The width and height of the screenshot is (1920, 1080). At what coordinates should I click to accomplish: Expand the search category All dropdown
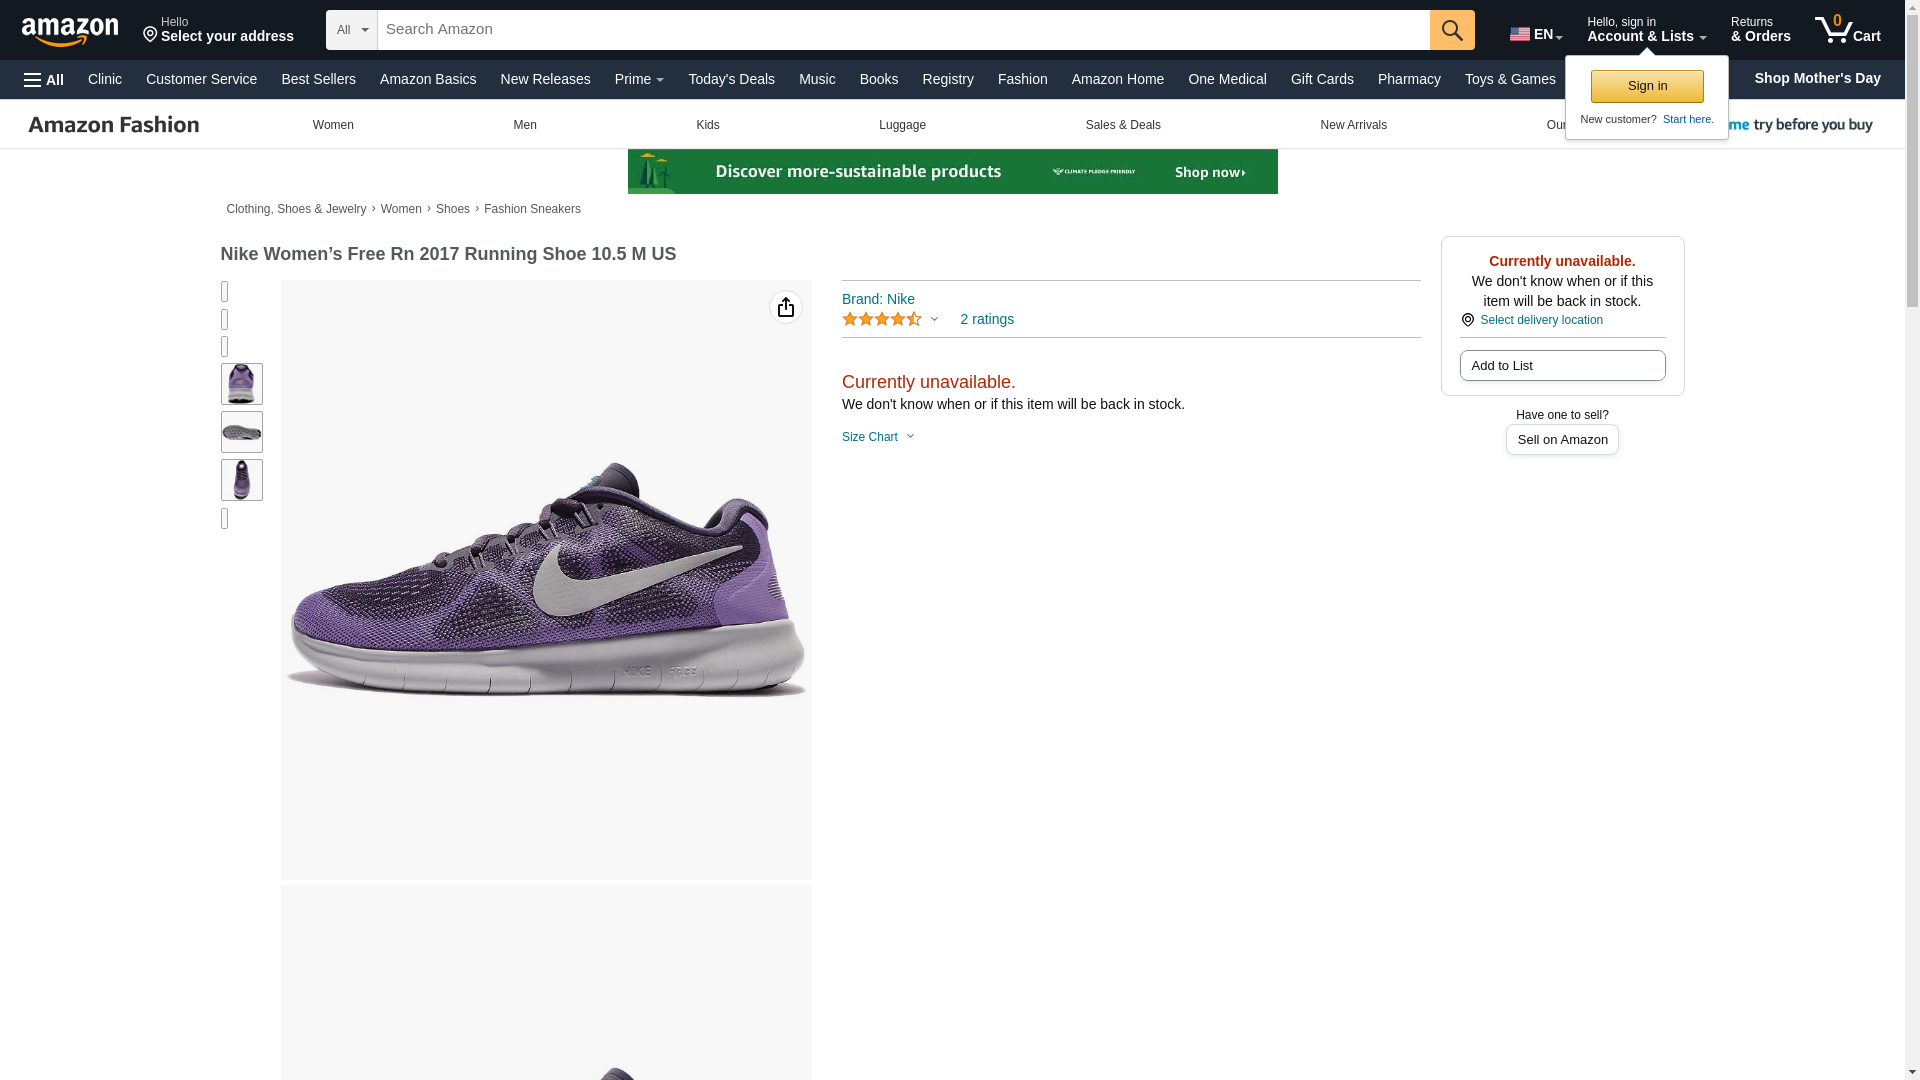pyautogui.click(x=352, y=30)
